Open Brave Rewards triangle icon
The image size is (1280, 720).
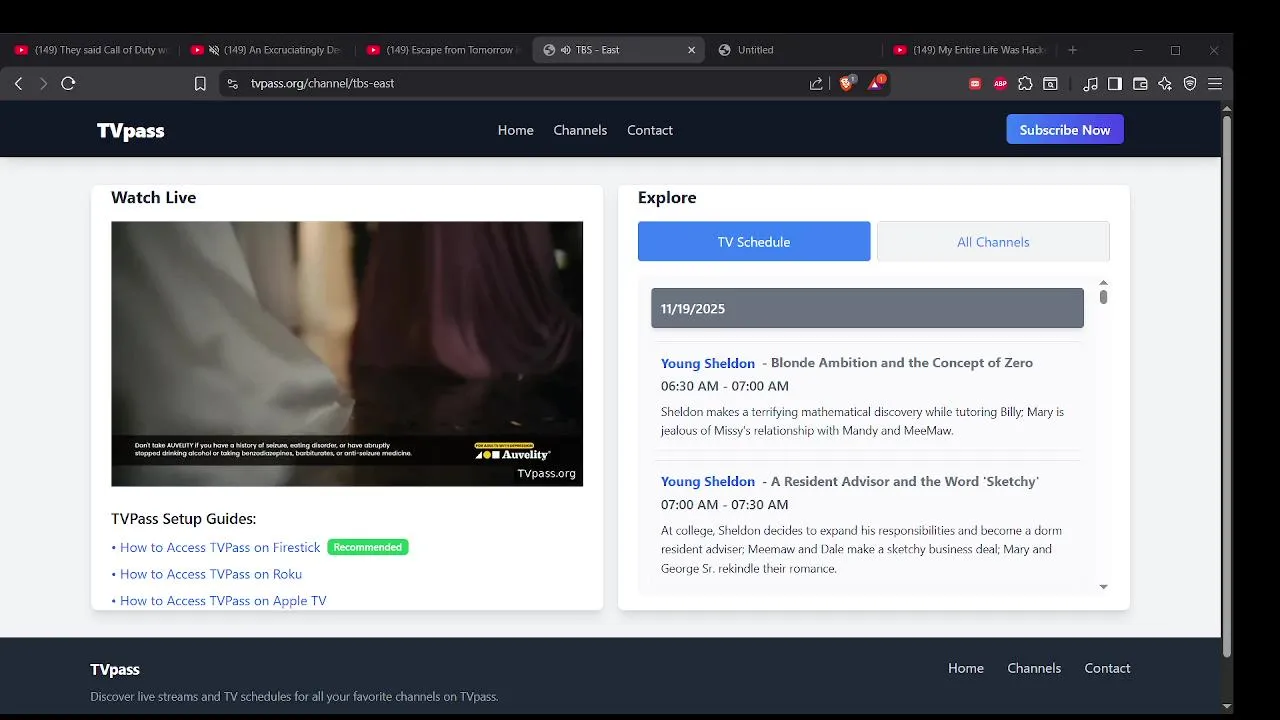tap(876, 84)
